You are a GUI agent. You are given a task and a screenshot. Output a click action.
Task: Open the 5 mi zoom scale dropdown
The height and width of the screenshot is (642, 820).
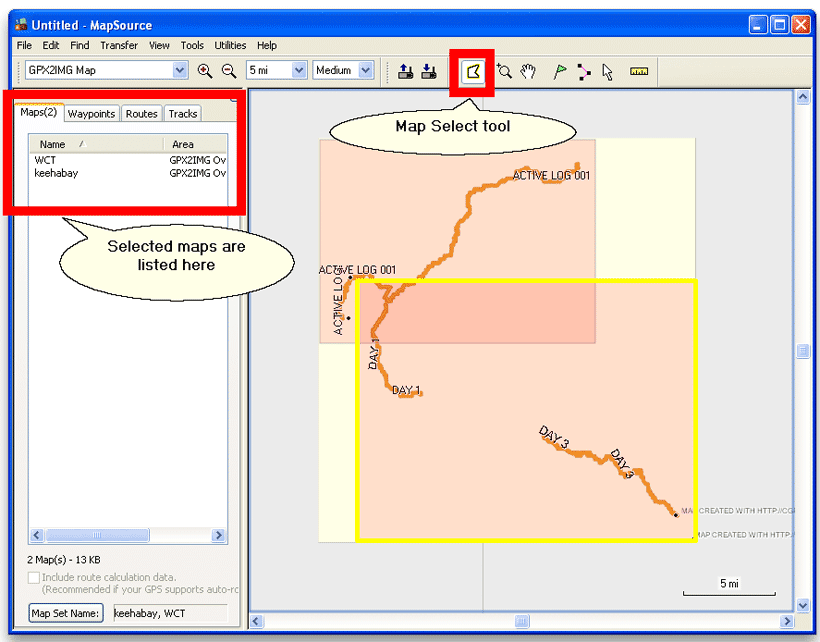point(299,70)
